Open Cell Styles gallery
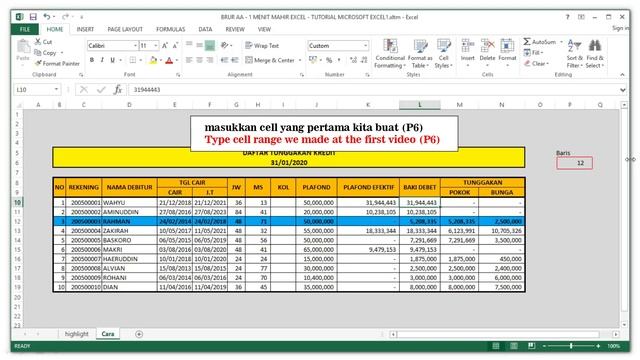 [x=443, y=53]
